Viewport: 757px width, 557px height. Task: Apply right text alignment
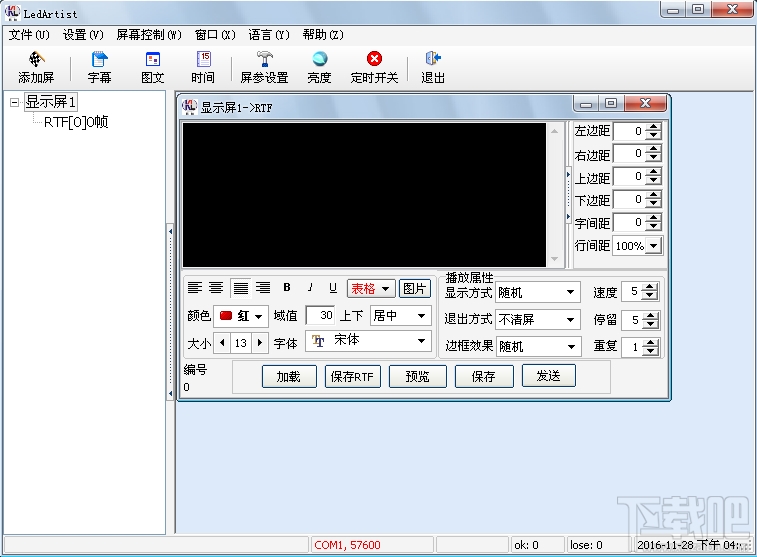(x=263, y=288)
